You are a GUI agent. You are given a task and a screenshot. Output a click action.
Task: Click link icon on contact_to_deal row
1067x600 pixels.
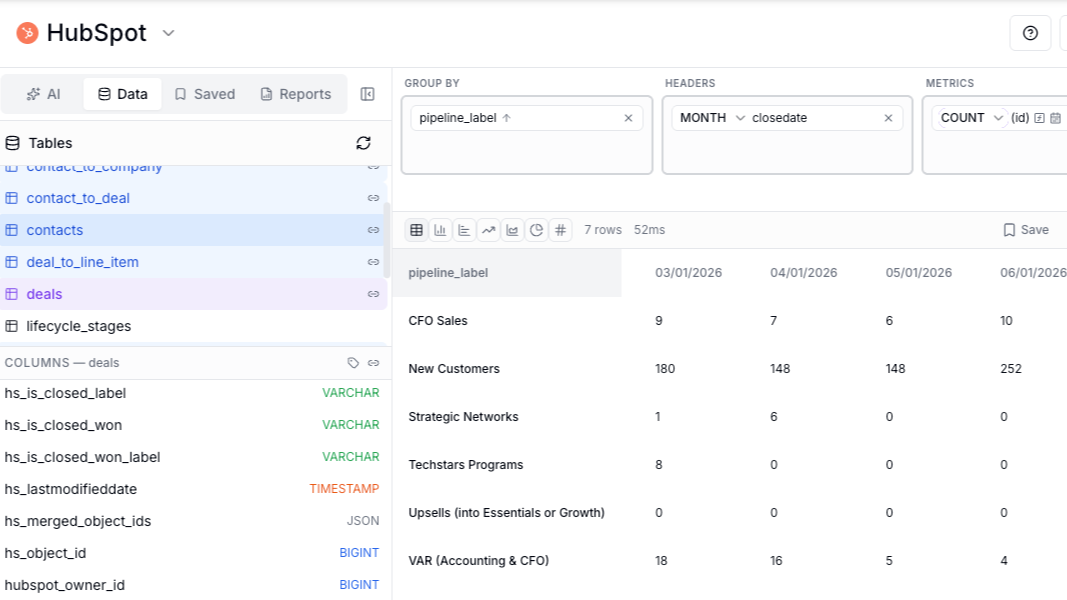click(374, 198)
